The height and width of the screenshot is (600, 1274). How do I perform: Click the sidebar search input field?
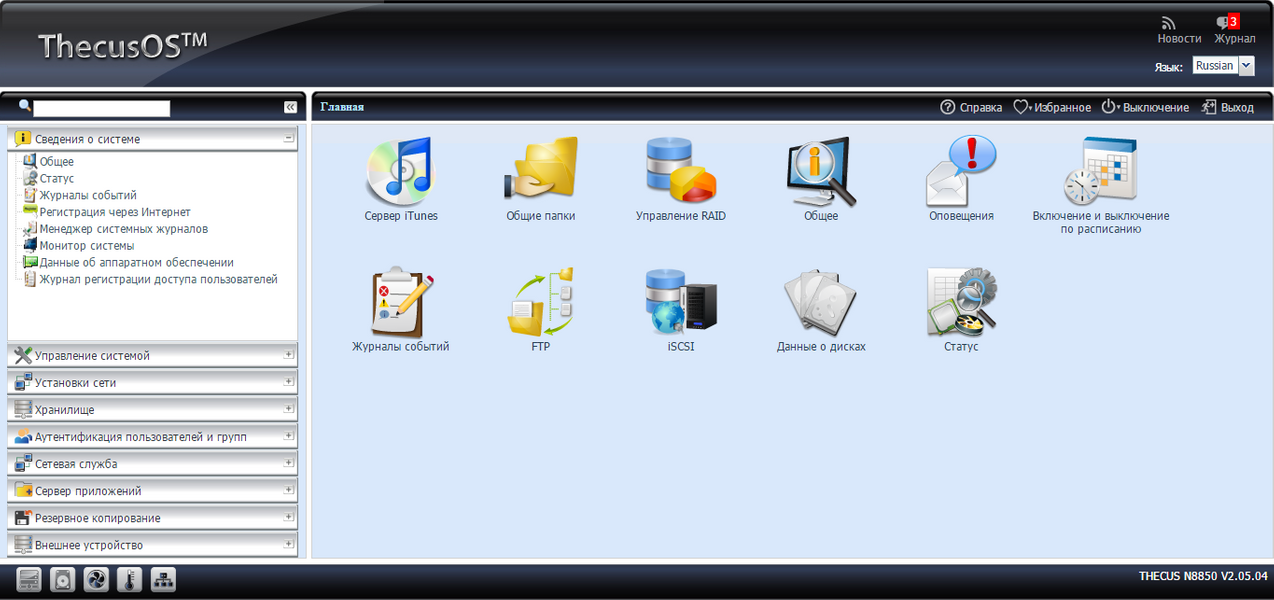pos(102,107)
